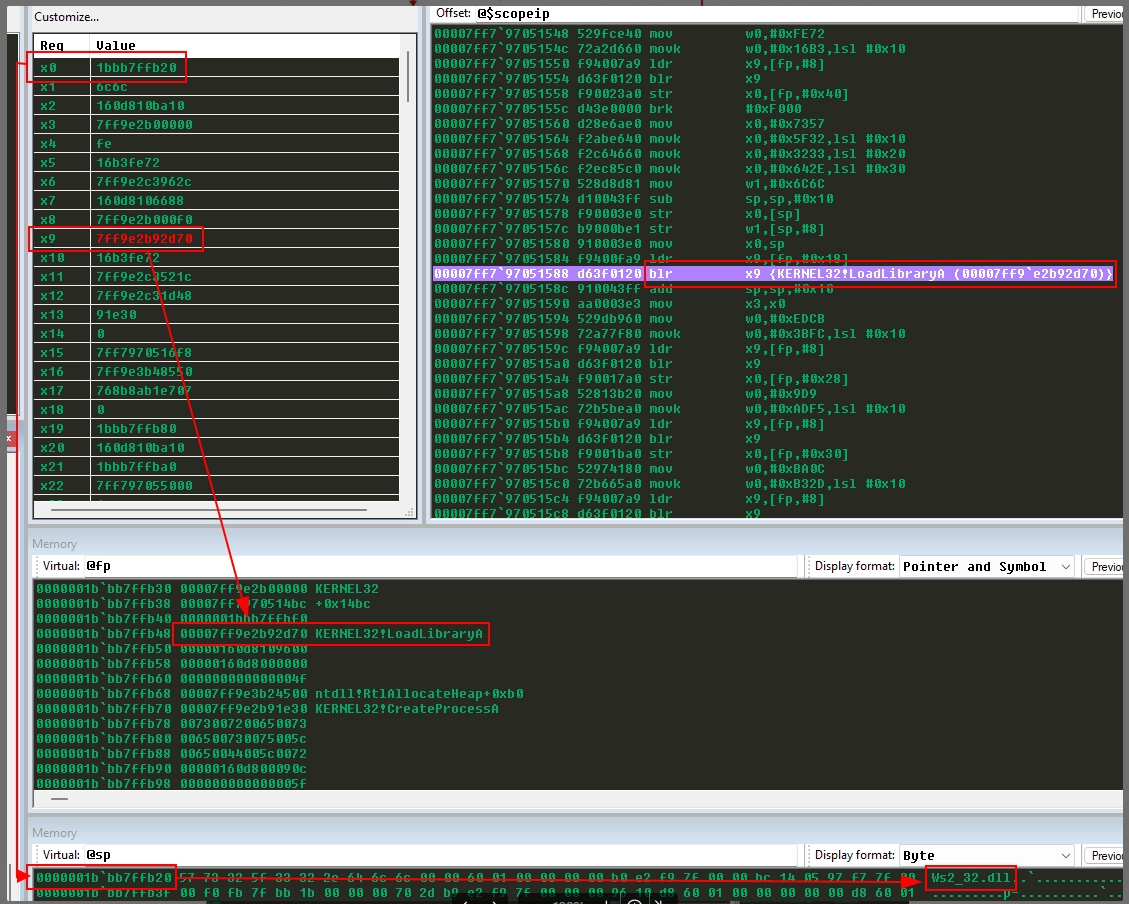Click the Reg column header
Image resolution: width=1129 pixels, height=904 pixels.
[52, 45]
